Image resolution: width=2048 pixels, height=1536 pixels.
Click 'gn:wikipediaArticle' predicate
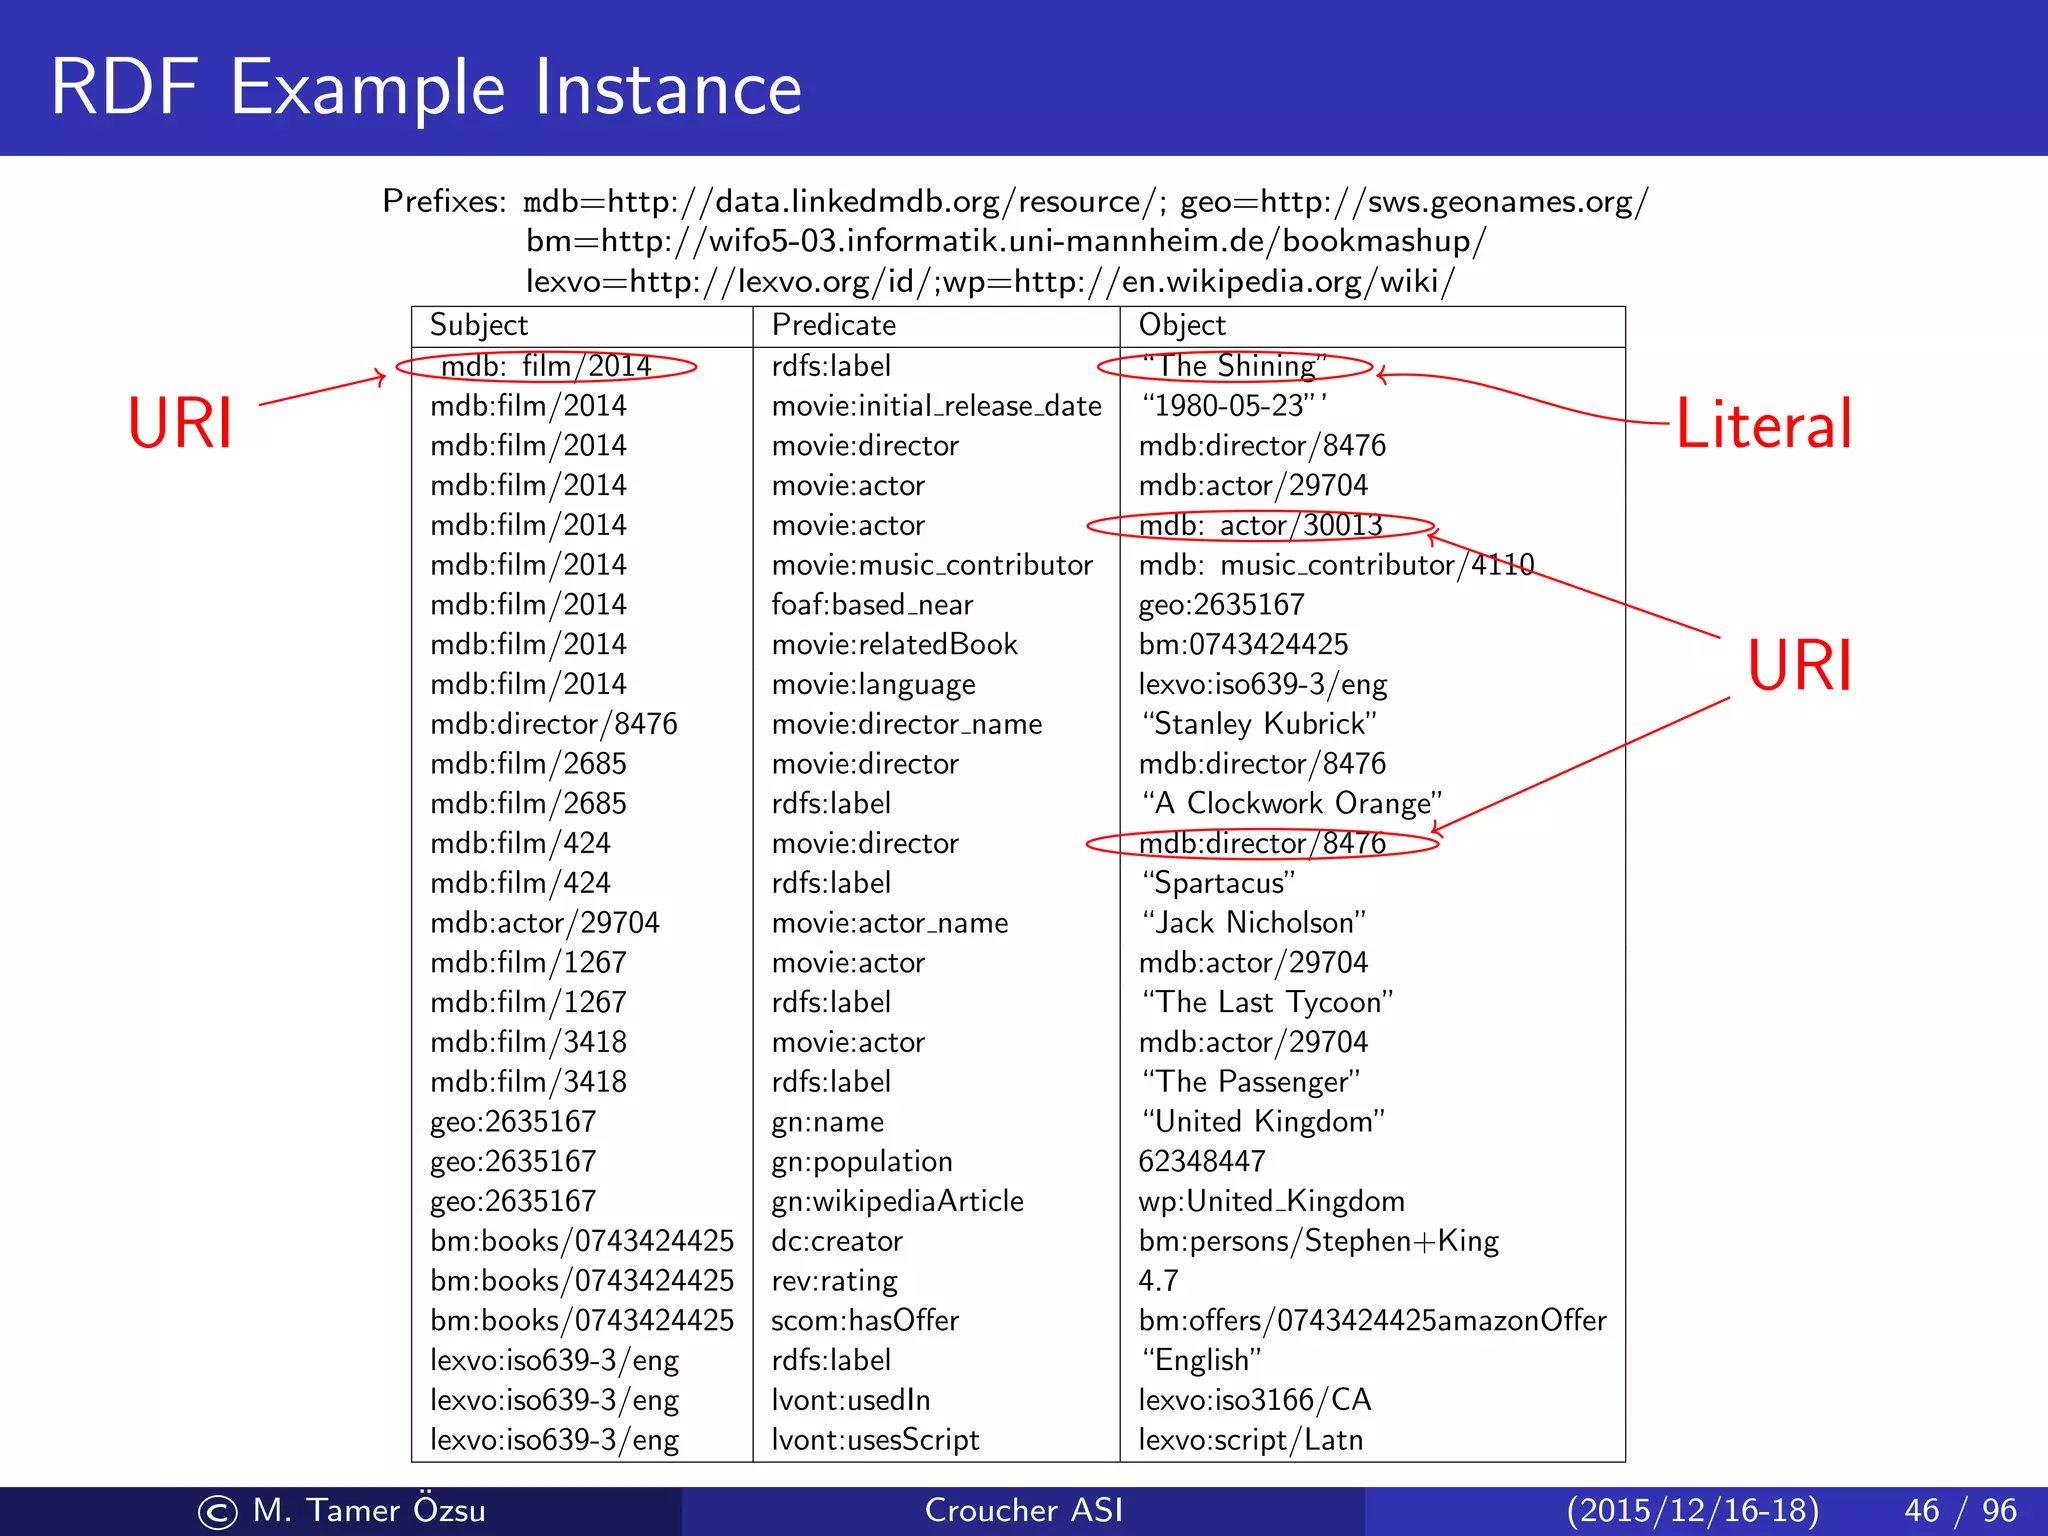[897, 1202]
